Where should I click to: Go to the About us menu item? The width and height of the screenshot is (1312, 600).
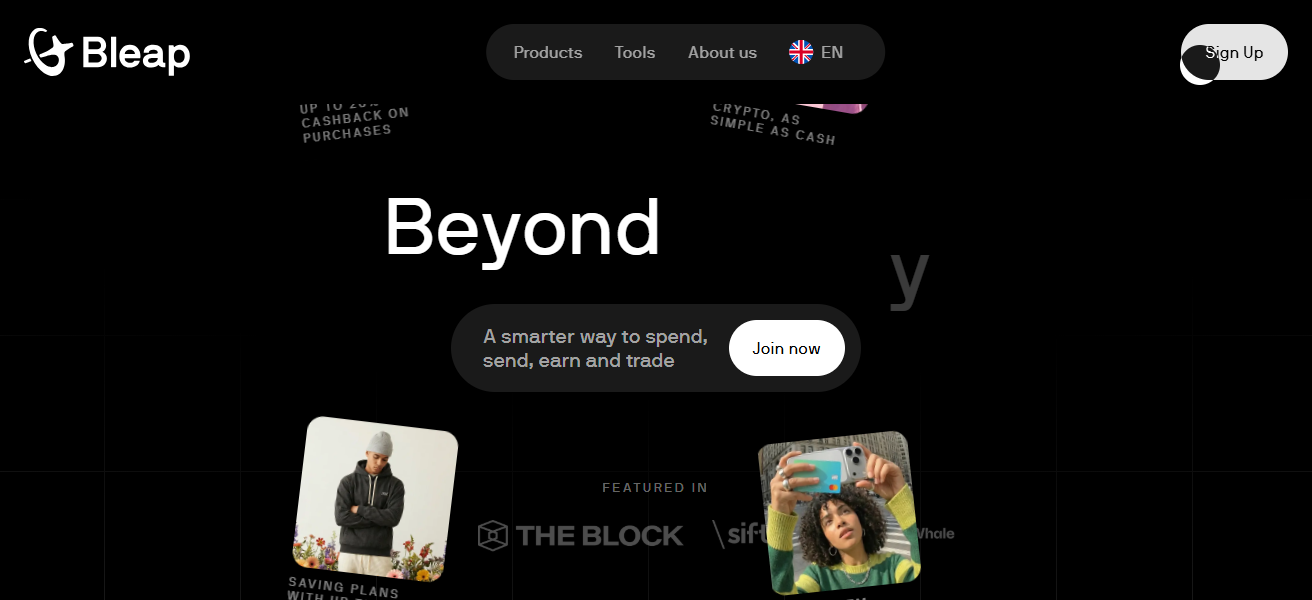722,52
